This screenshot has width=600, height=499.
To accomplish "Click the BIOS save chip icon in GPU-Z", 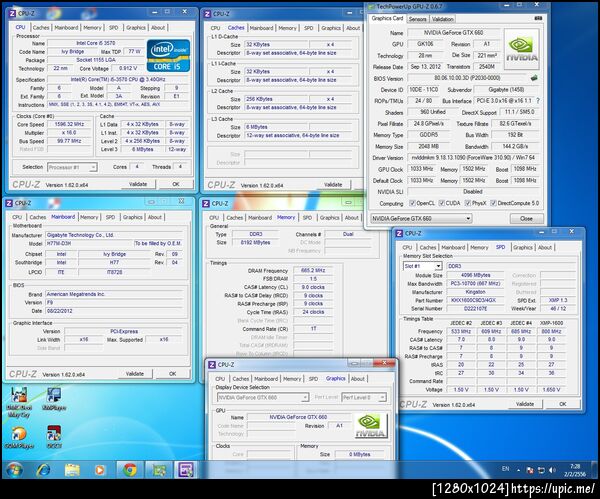I will click(x=534, y=78).
